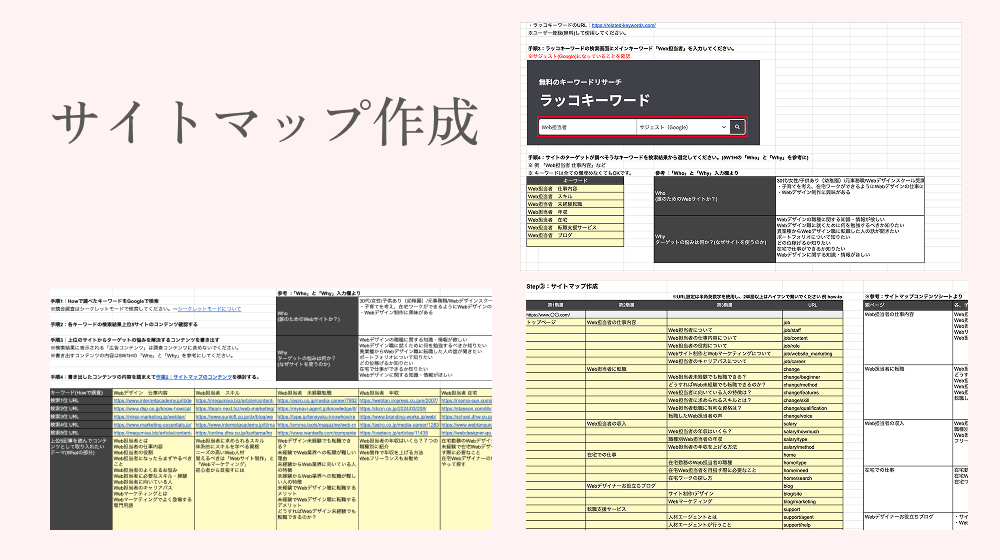Select the 'blog/marketing' URL cell

pos(812,501)
